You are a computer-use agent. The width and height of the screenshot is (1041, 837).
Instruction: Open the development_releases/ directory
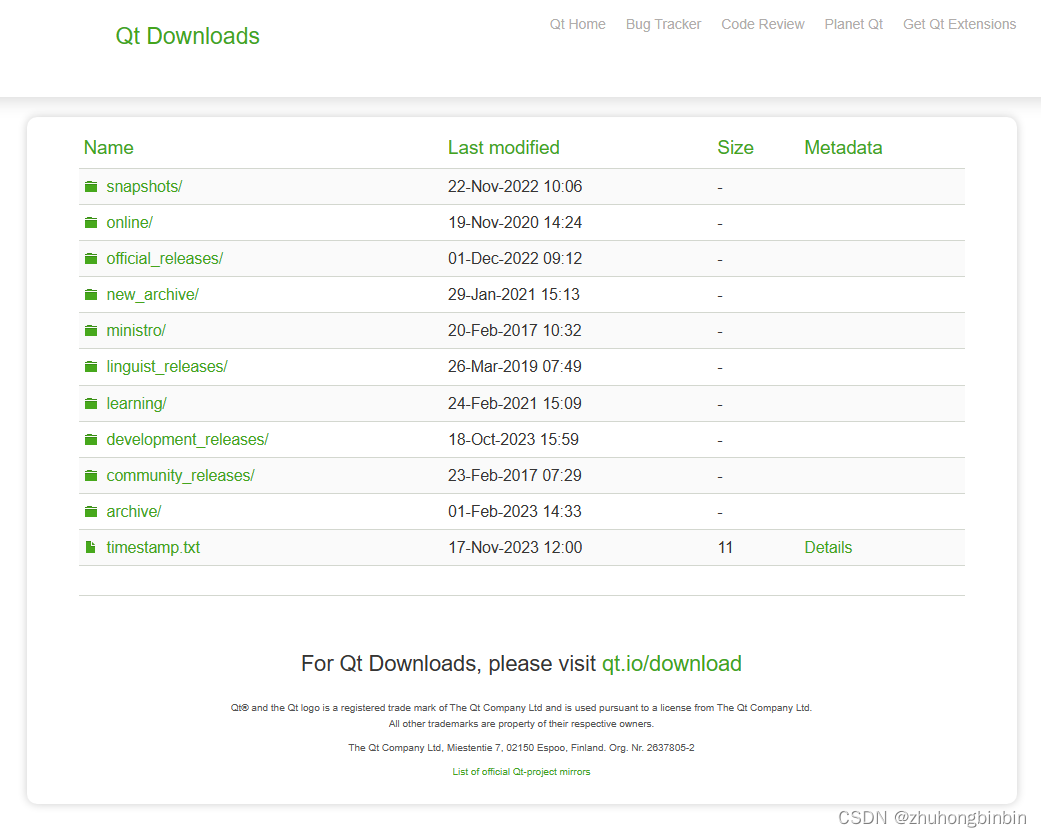tap(187, 439)
